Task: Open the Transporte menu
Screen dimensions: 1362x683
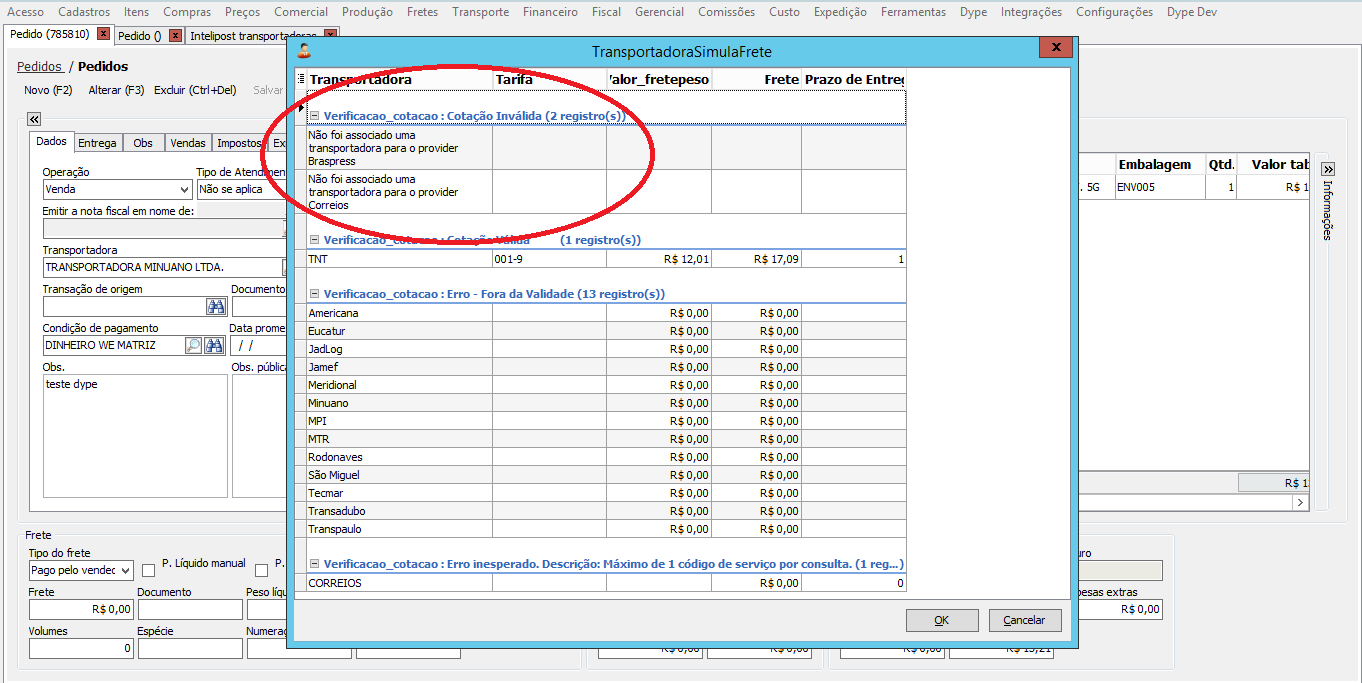Action: (x=480, y=12)
